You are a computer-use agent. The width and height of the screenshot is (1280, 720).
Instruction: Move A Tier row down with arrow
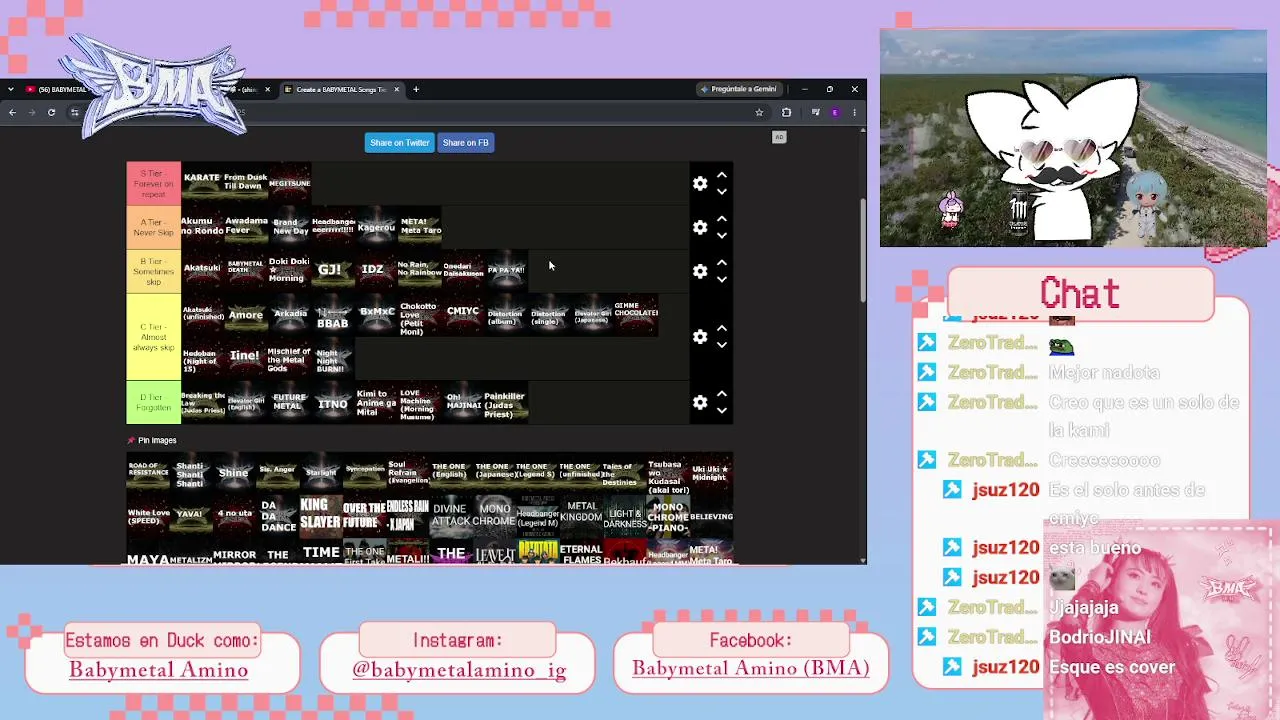coord(721,235)
